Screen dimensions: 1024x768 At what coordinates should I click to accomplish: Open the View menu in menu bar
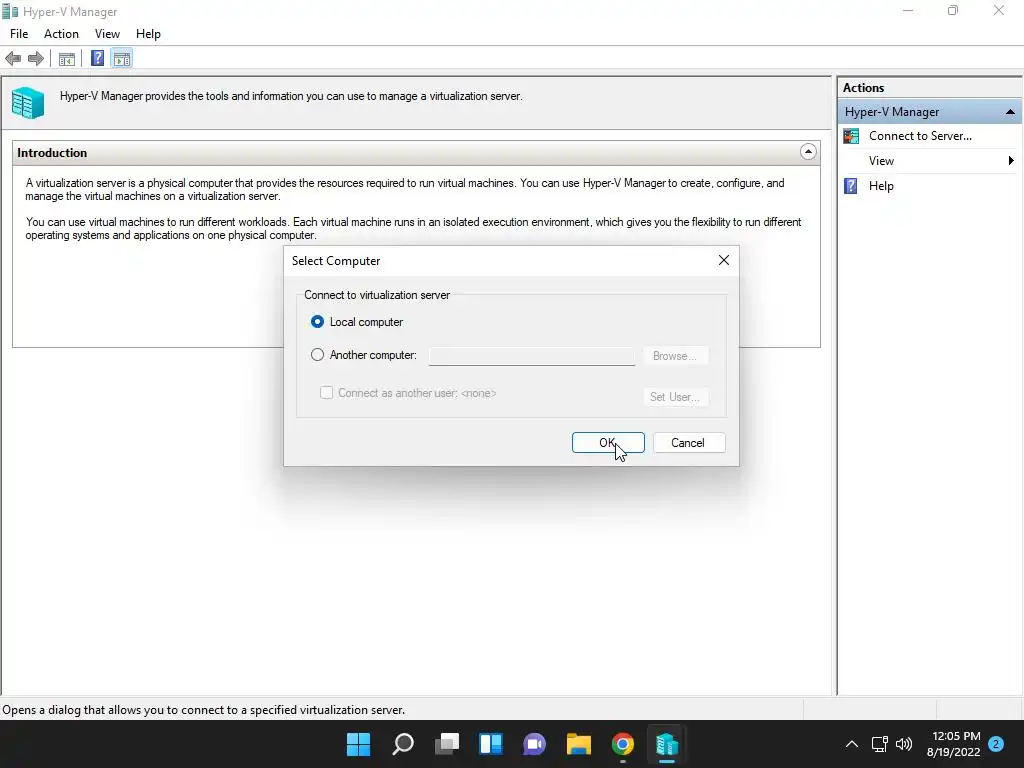[x=107, y=34]
